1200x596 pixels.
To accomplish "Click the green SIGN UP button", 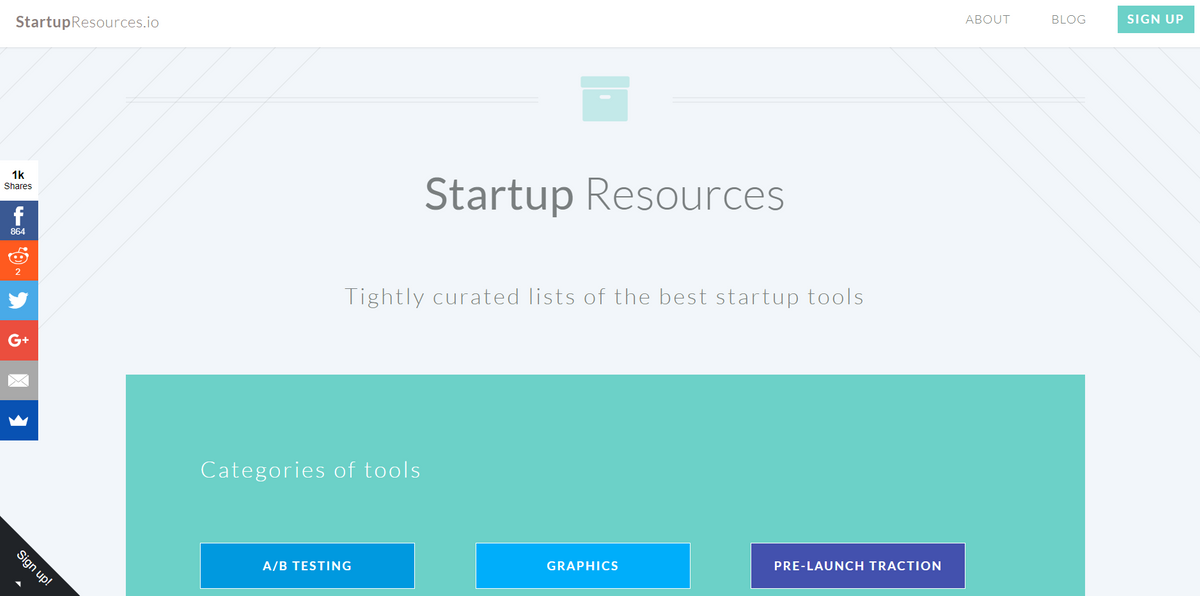I will [x=1155, y=19].
